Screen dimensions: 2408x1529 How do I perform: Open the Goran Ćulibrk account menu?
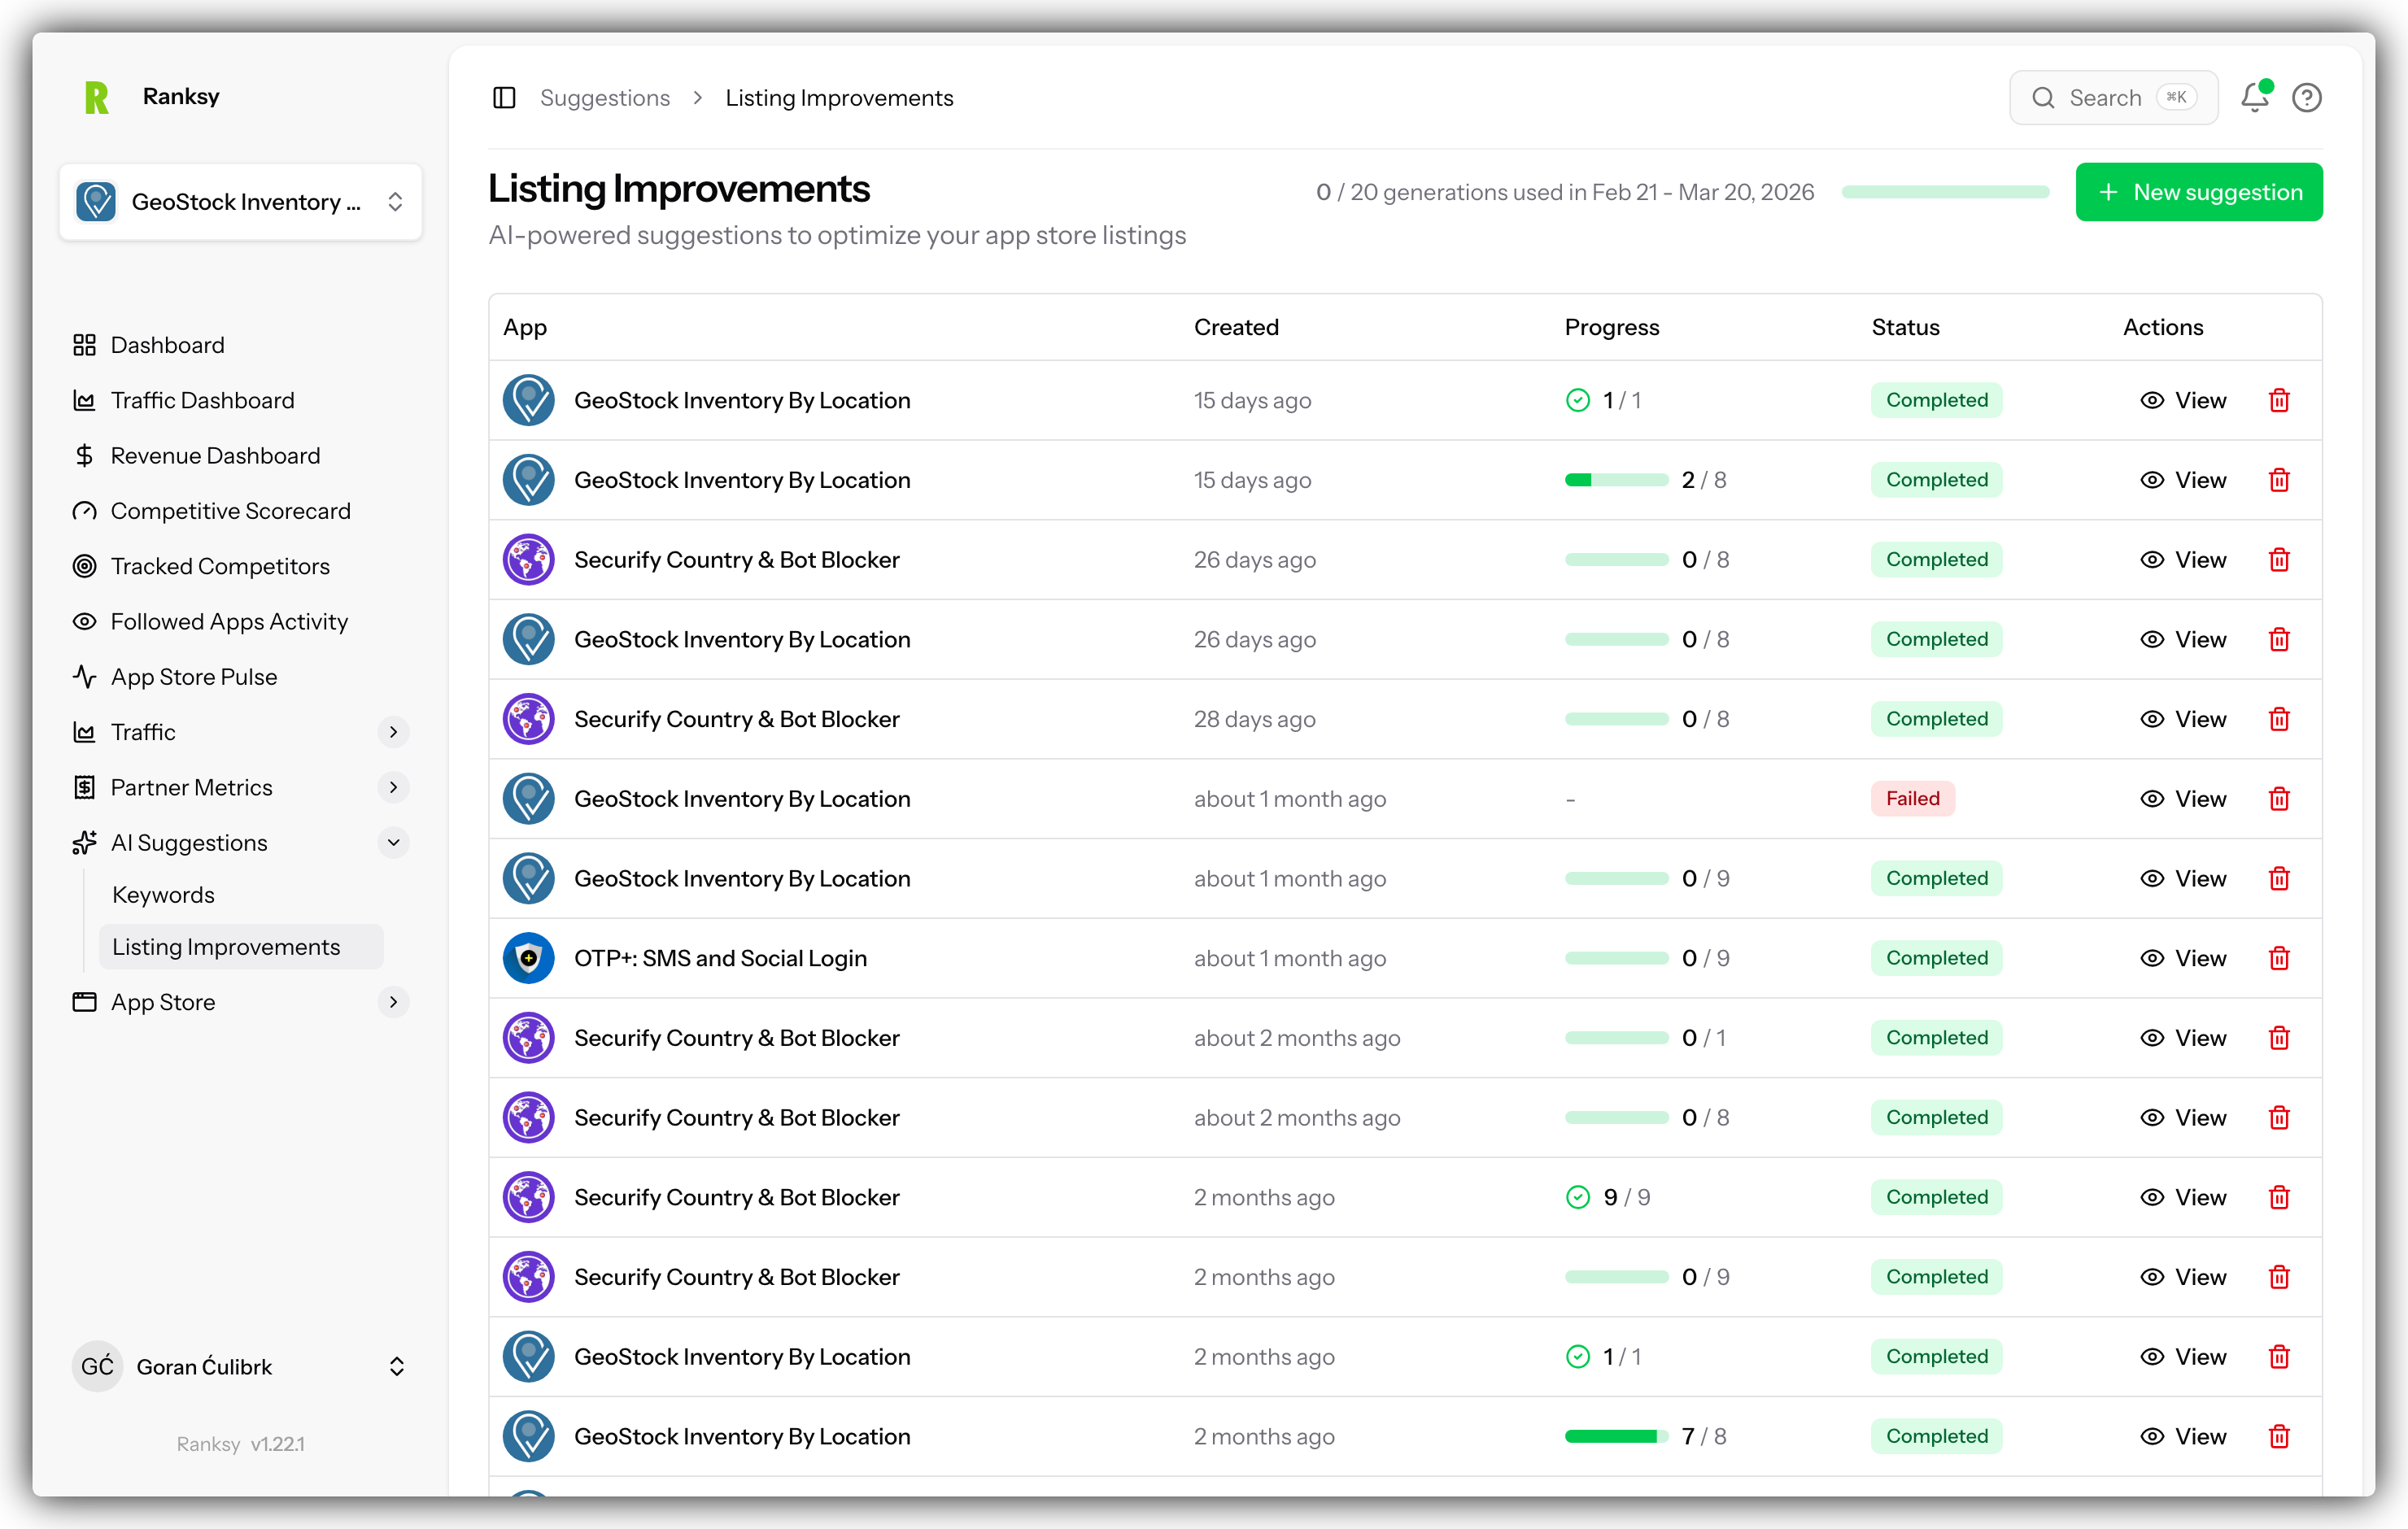click(240, 1366)
